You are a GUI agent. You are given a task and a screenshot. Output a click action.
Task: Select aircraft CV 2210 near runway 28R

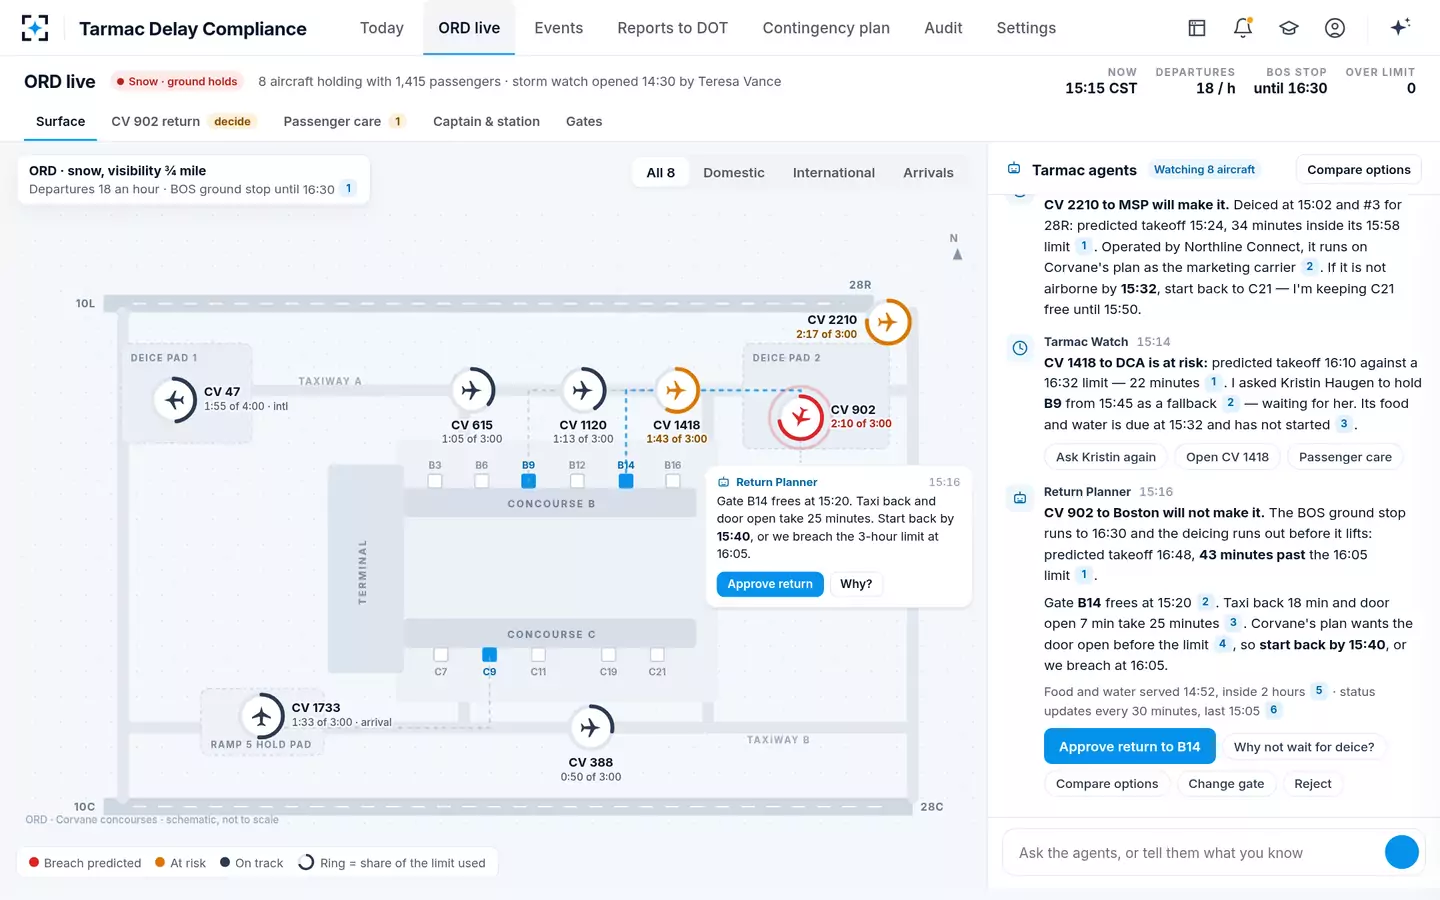887,322
